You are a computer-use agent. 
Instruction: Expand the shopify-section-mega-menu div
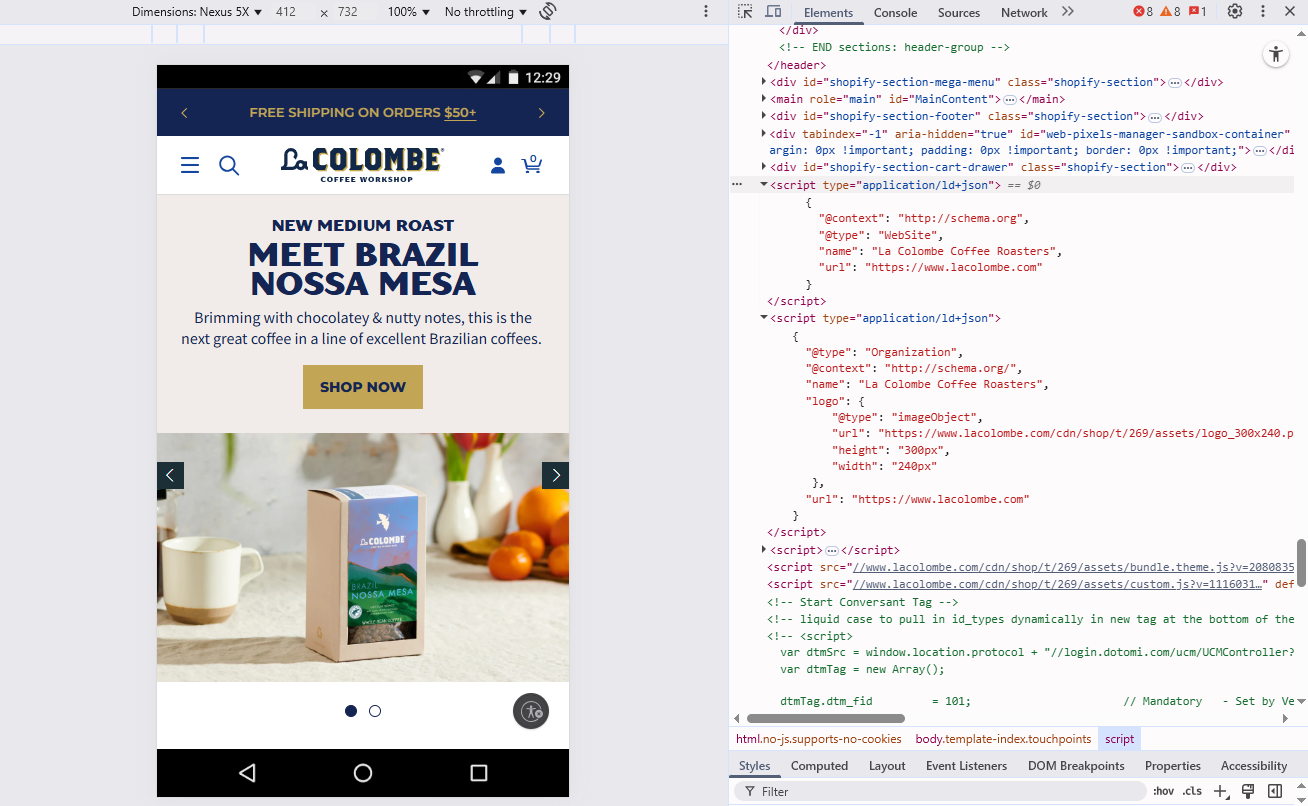pyautogui.click(x=764, y=82)
